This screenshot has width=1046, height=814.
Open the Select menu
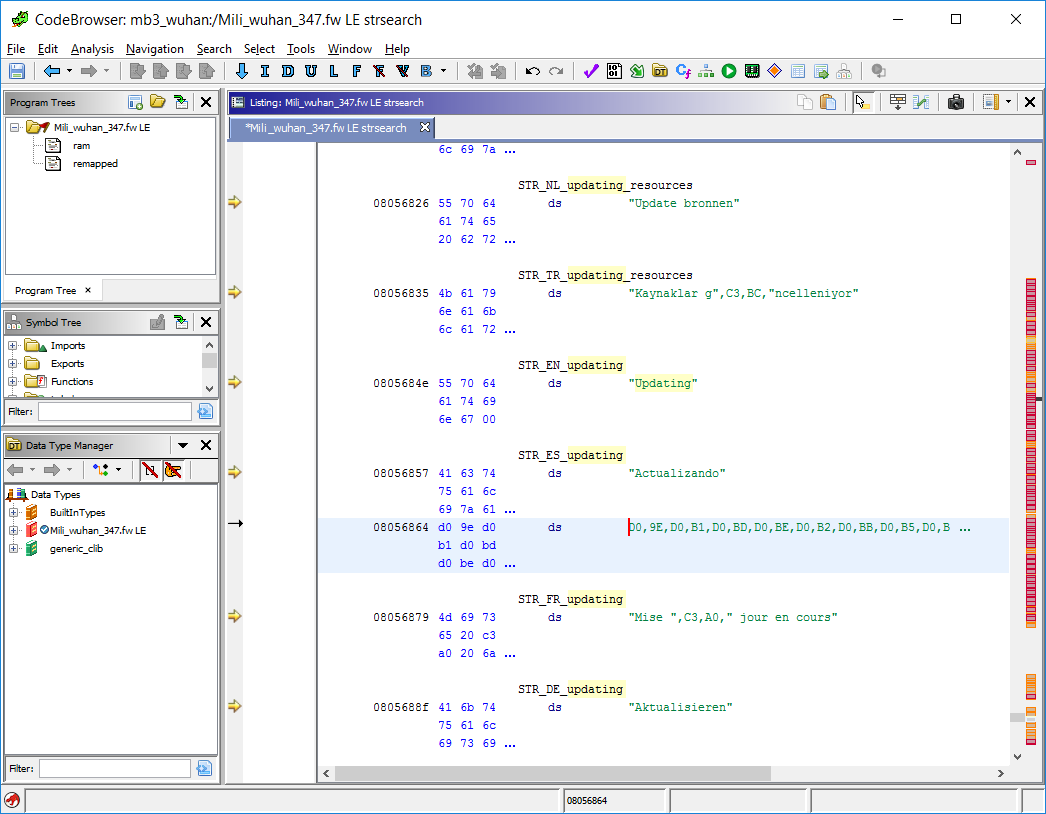259,49
